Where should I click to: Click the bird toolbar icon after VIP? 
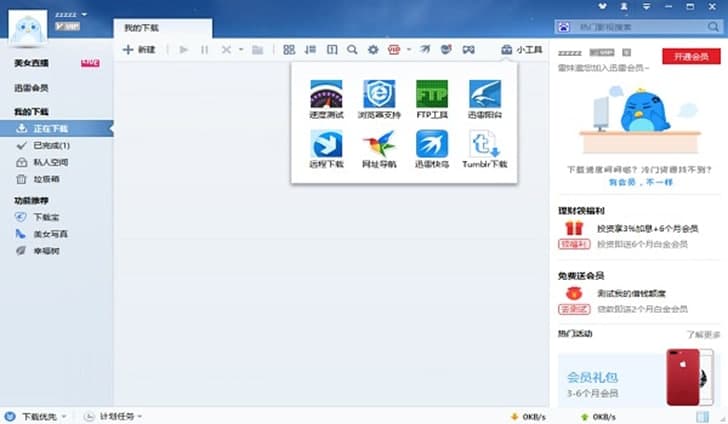[425, 49]
